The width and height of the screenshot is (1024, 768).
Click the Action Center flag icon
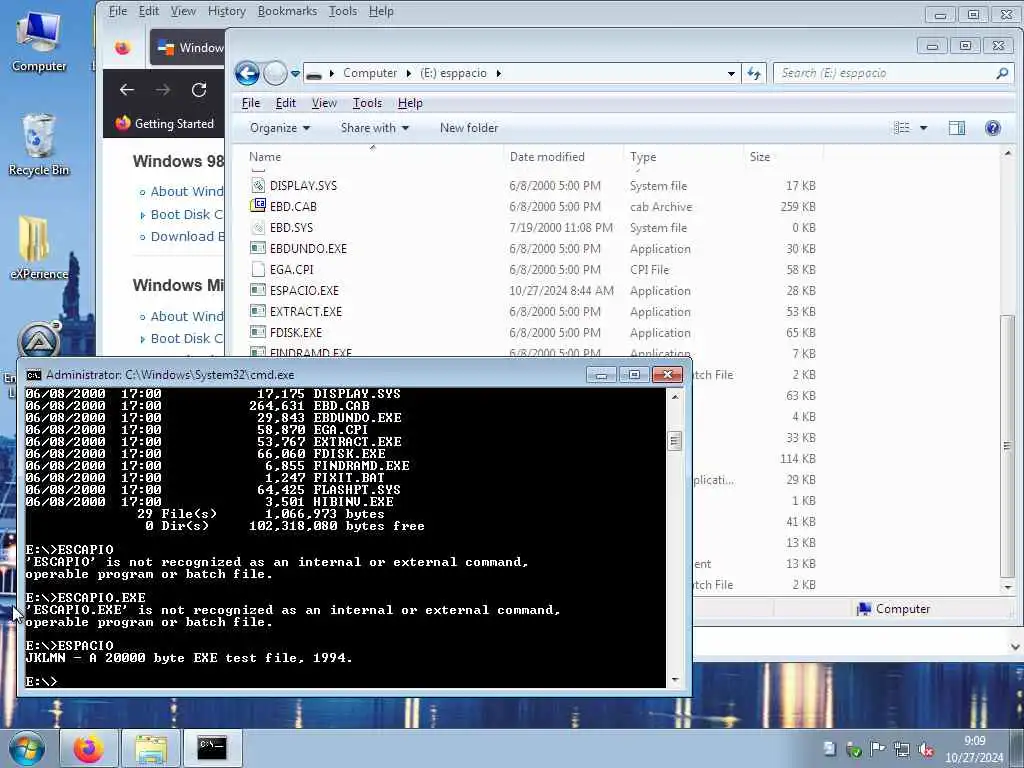[x=877, y=749]
